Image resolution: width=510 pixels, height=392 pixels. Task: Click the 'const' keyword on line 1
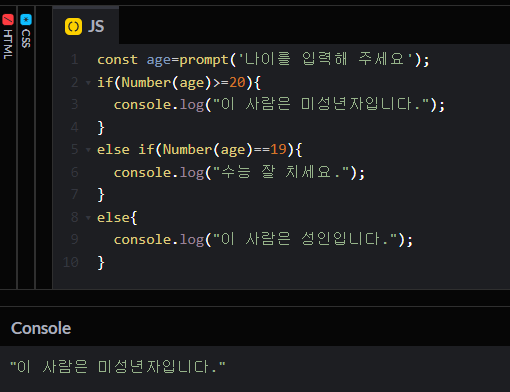(x=117, y=60)
